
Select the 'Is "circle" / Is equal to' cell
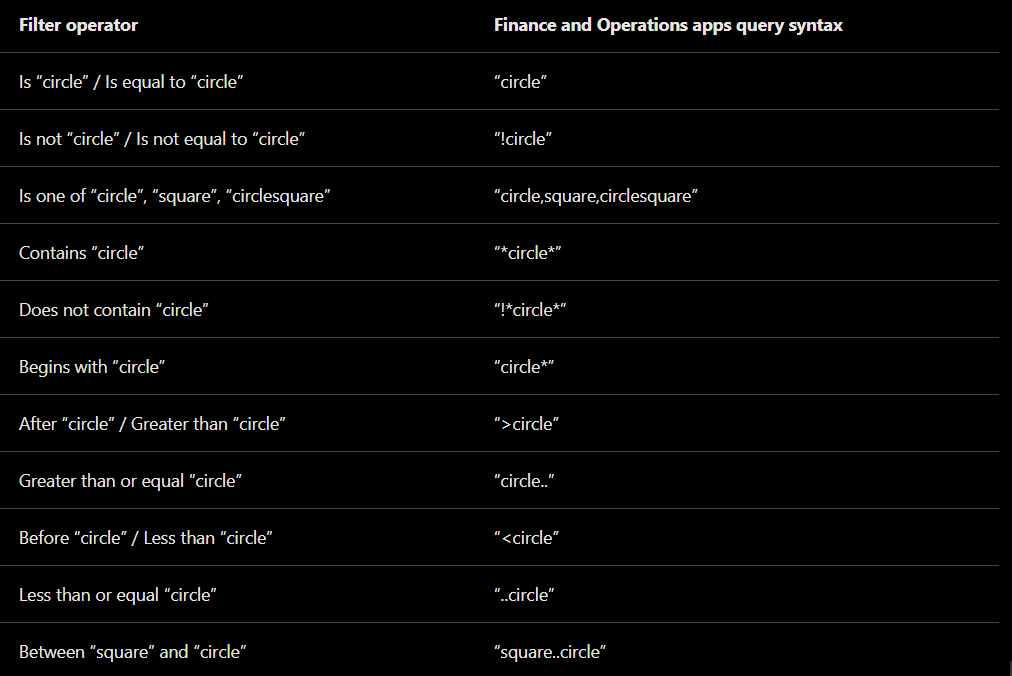coord(131,82)
